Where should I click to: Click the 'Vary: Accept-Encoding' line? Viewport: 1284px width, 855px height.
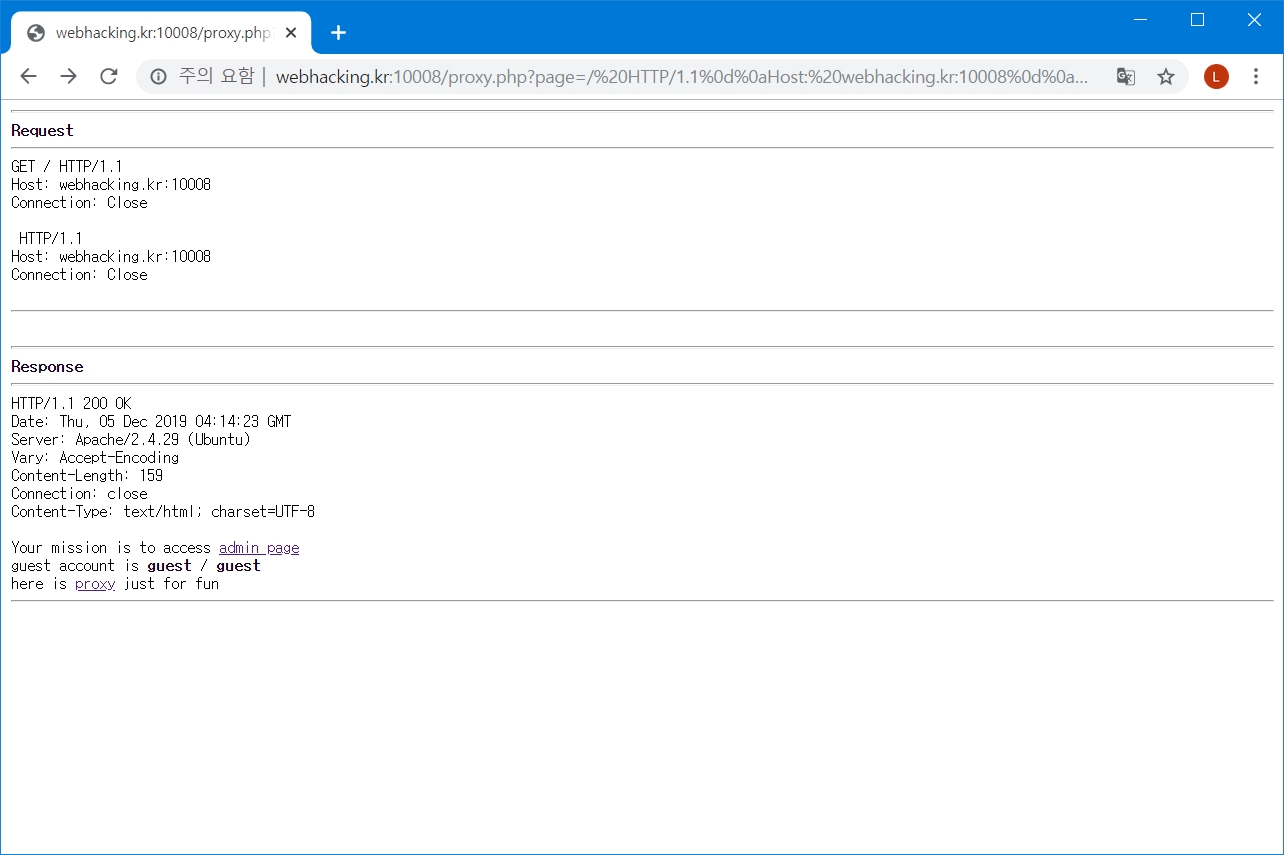click(x=95, y=457)
